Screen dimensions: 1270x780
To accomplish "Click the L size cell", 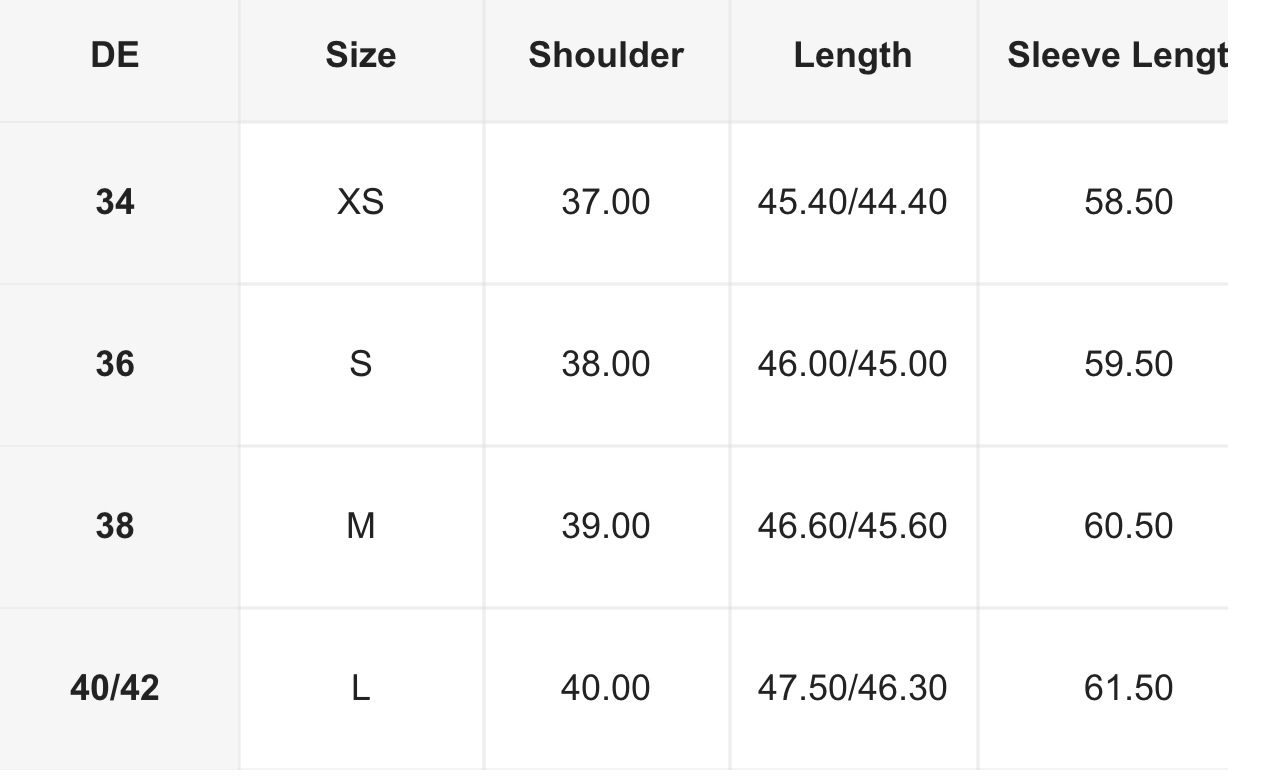I will pos(360,688).
